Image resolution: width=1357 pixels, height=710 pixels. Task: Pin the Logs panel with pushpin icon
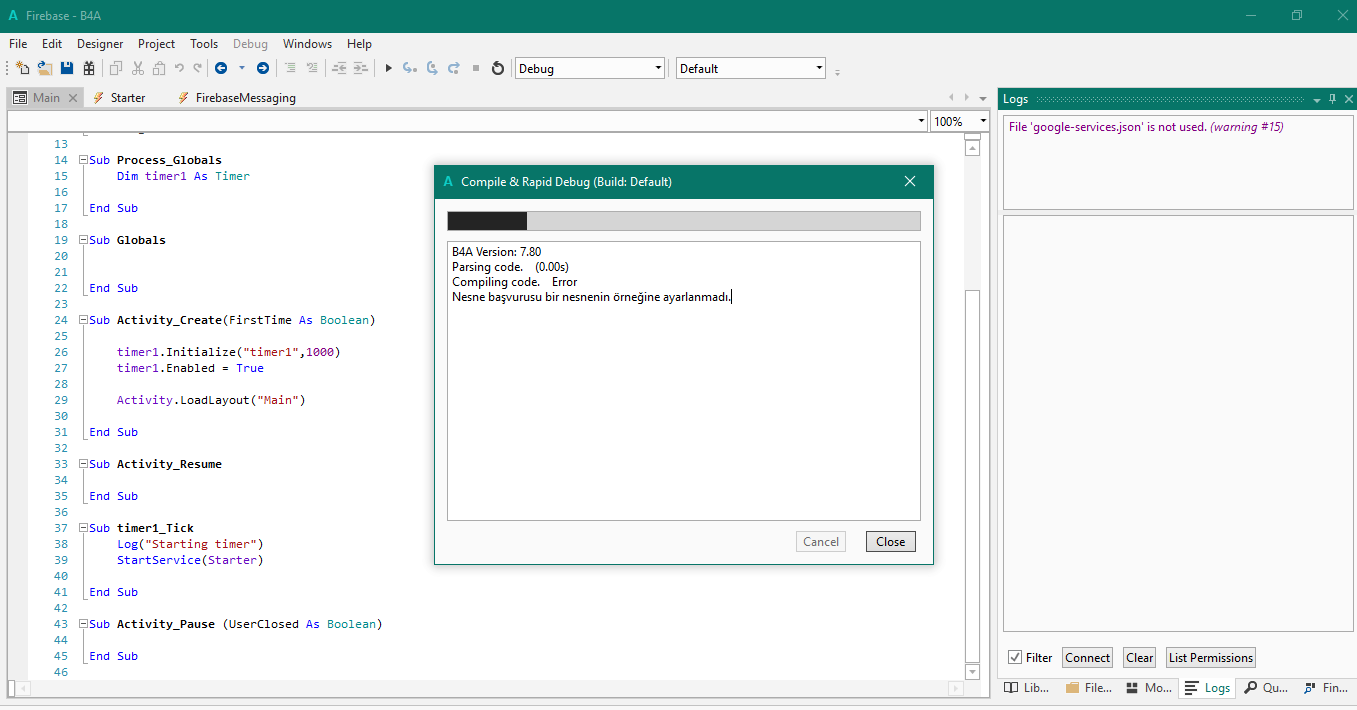[1332, 99]
